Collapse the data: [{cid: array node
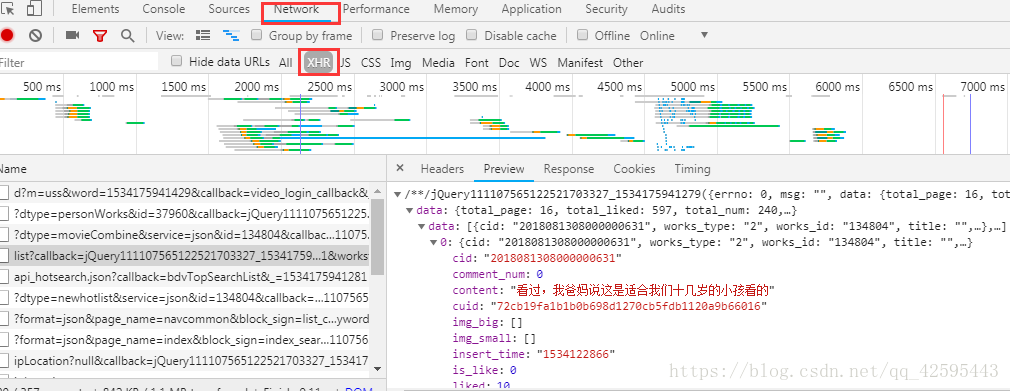 (422, 227)
